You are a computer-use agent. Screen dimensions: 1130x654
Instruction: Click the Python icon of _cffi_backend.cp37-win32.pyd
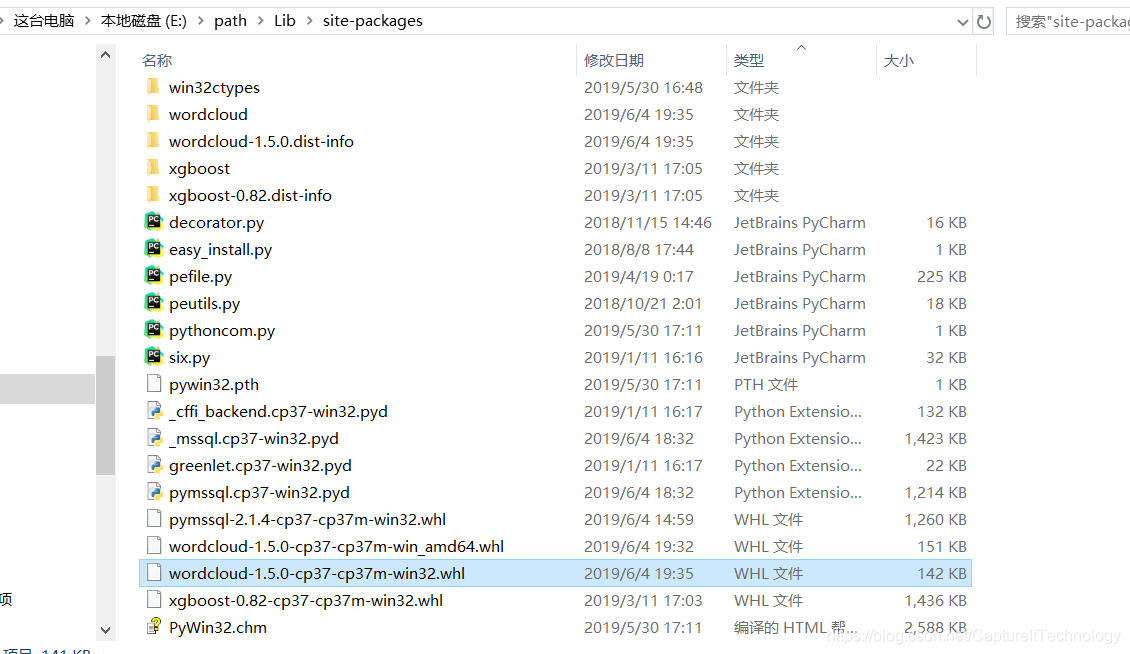coord(154,411)
